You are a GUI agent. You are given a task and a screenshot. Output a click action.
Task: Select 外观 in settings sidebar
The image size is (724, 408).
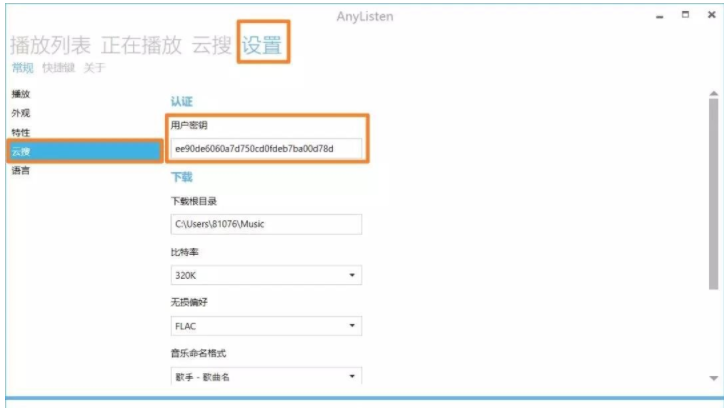tap(21, 113)
